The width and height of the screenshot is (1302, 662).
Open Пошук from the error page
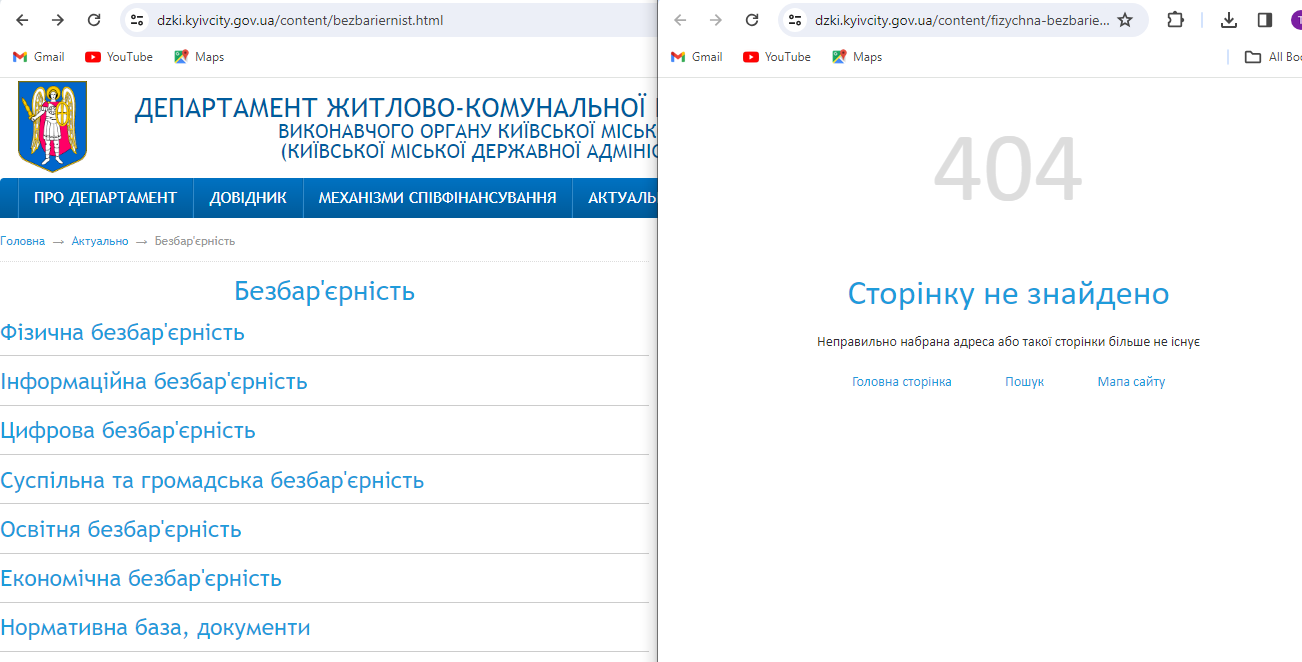(x=1024, y=381)
